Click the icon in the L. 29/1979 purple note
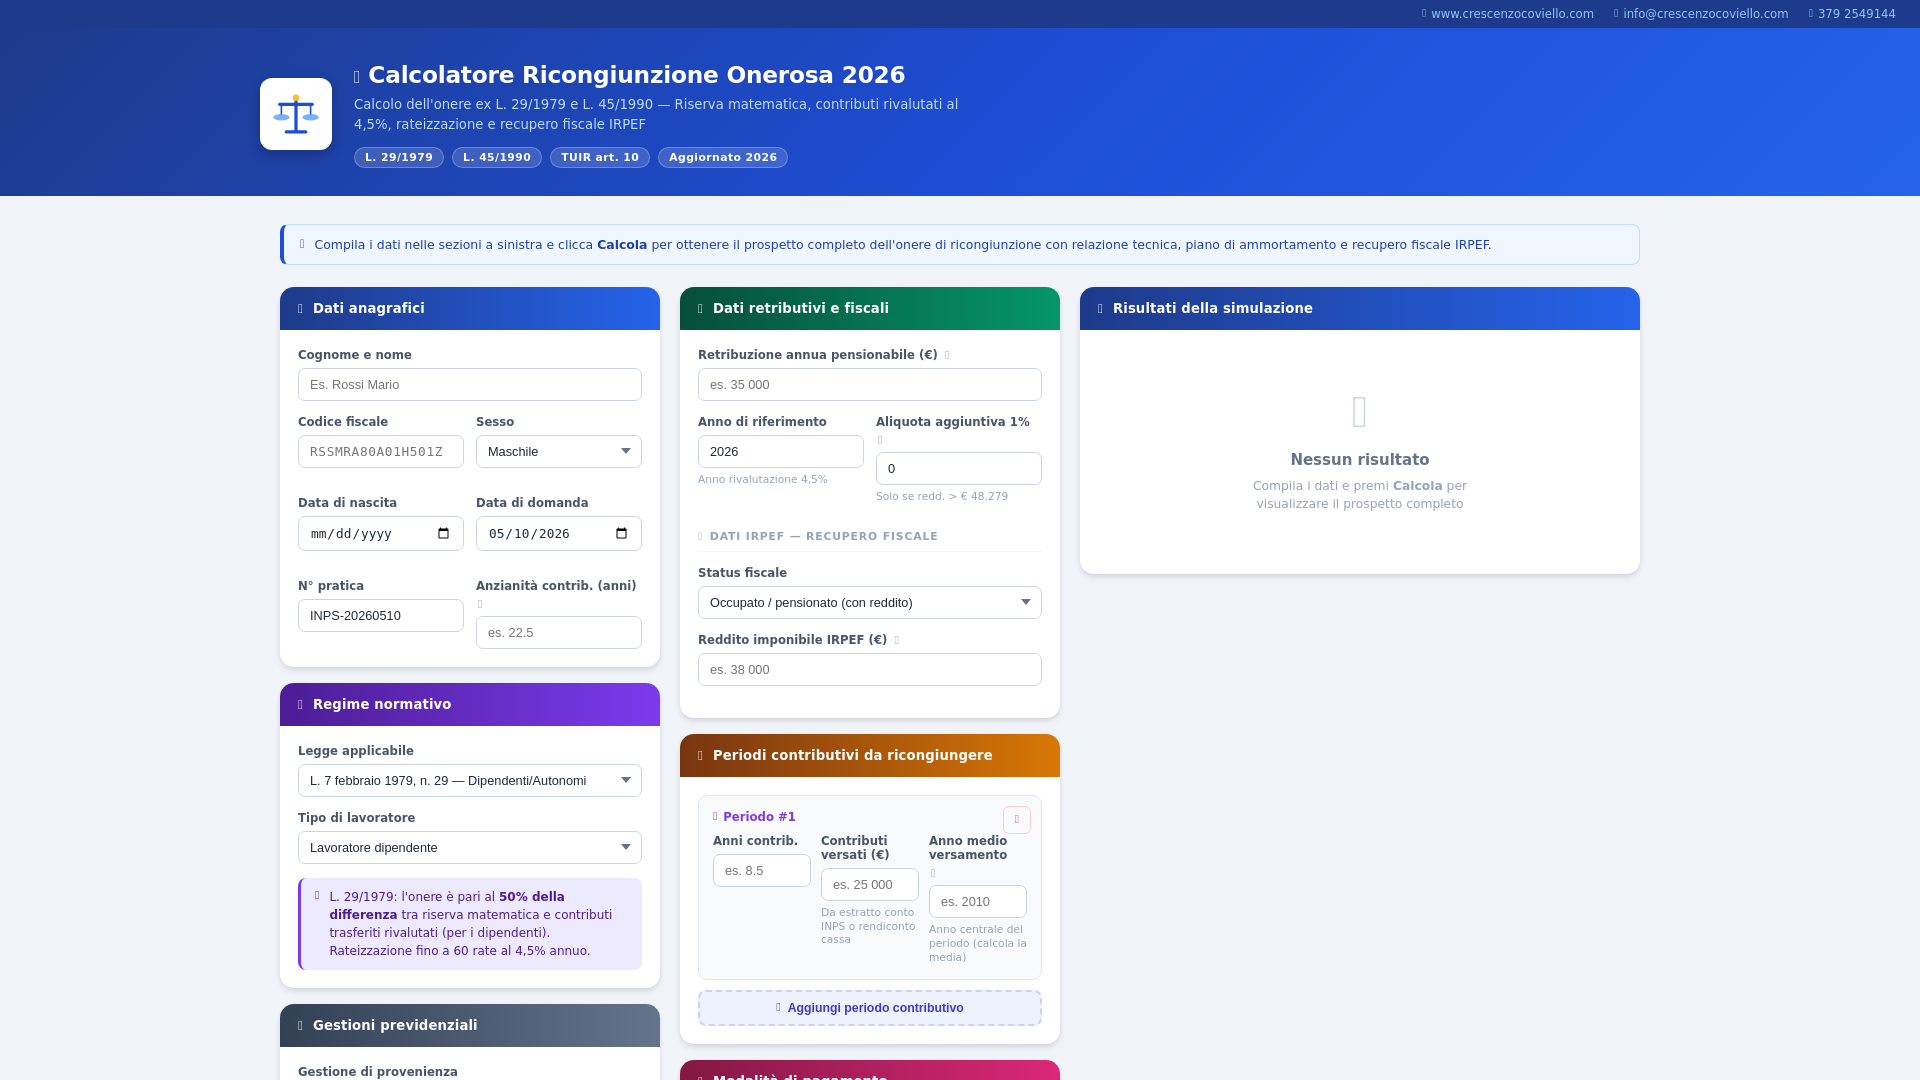The height and width of the screenshot is (1080, 1920). pos(317,895)
